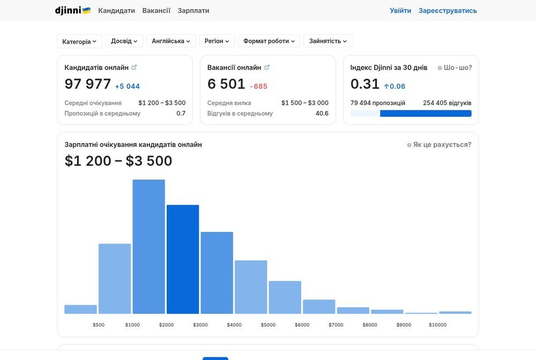Click the Зареєструватись link
The image size is (536, 360).
447,11
